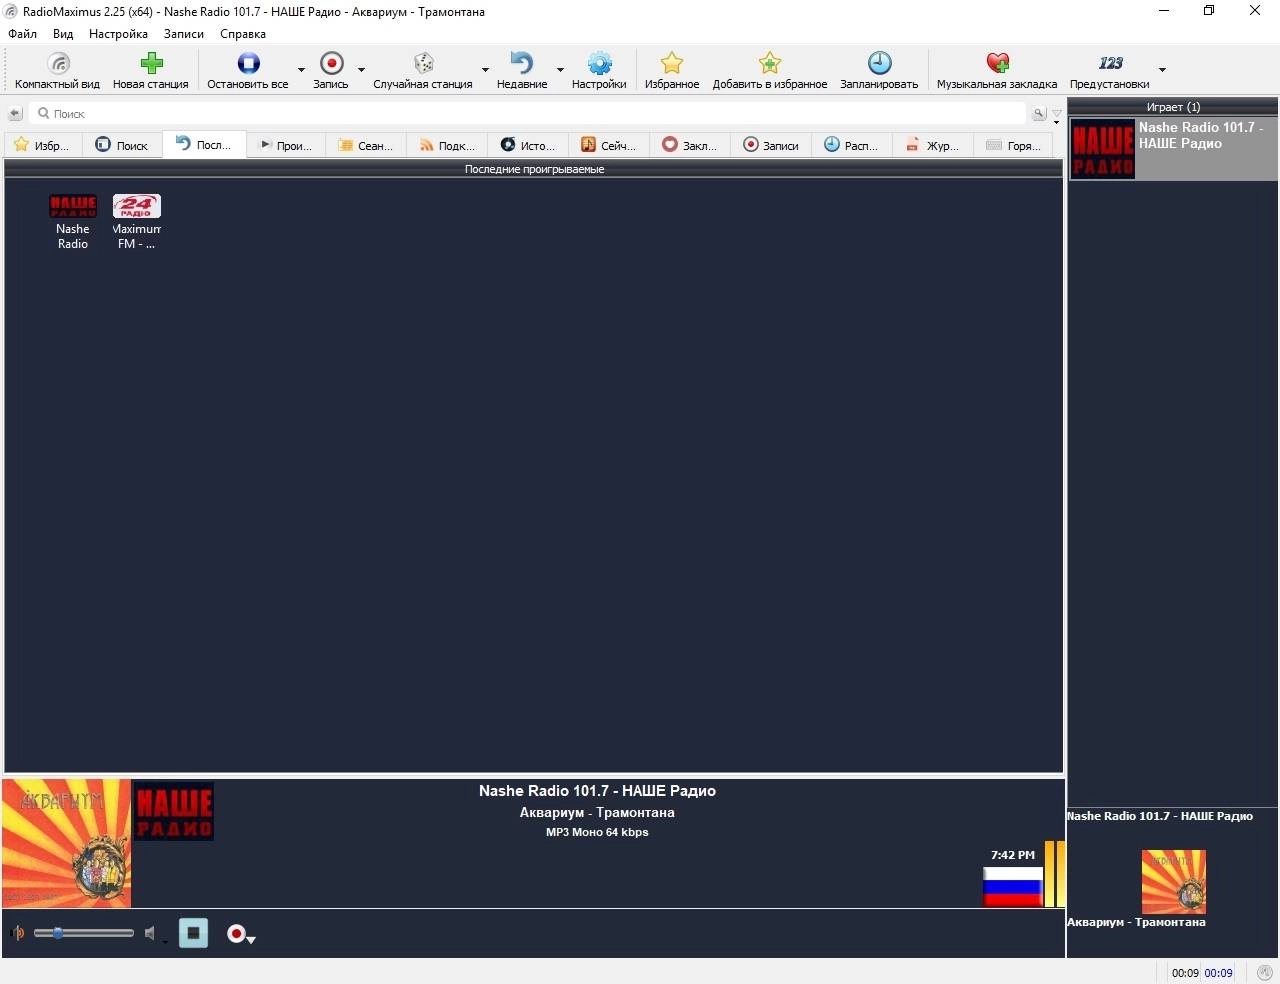Screen dimensions: 1280x984
Task: Add a music bookmark (Музыкальная закладка)
Action: 997,71
